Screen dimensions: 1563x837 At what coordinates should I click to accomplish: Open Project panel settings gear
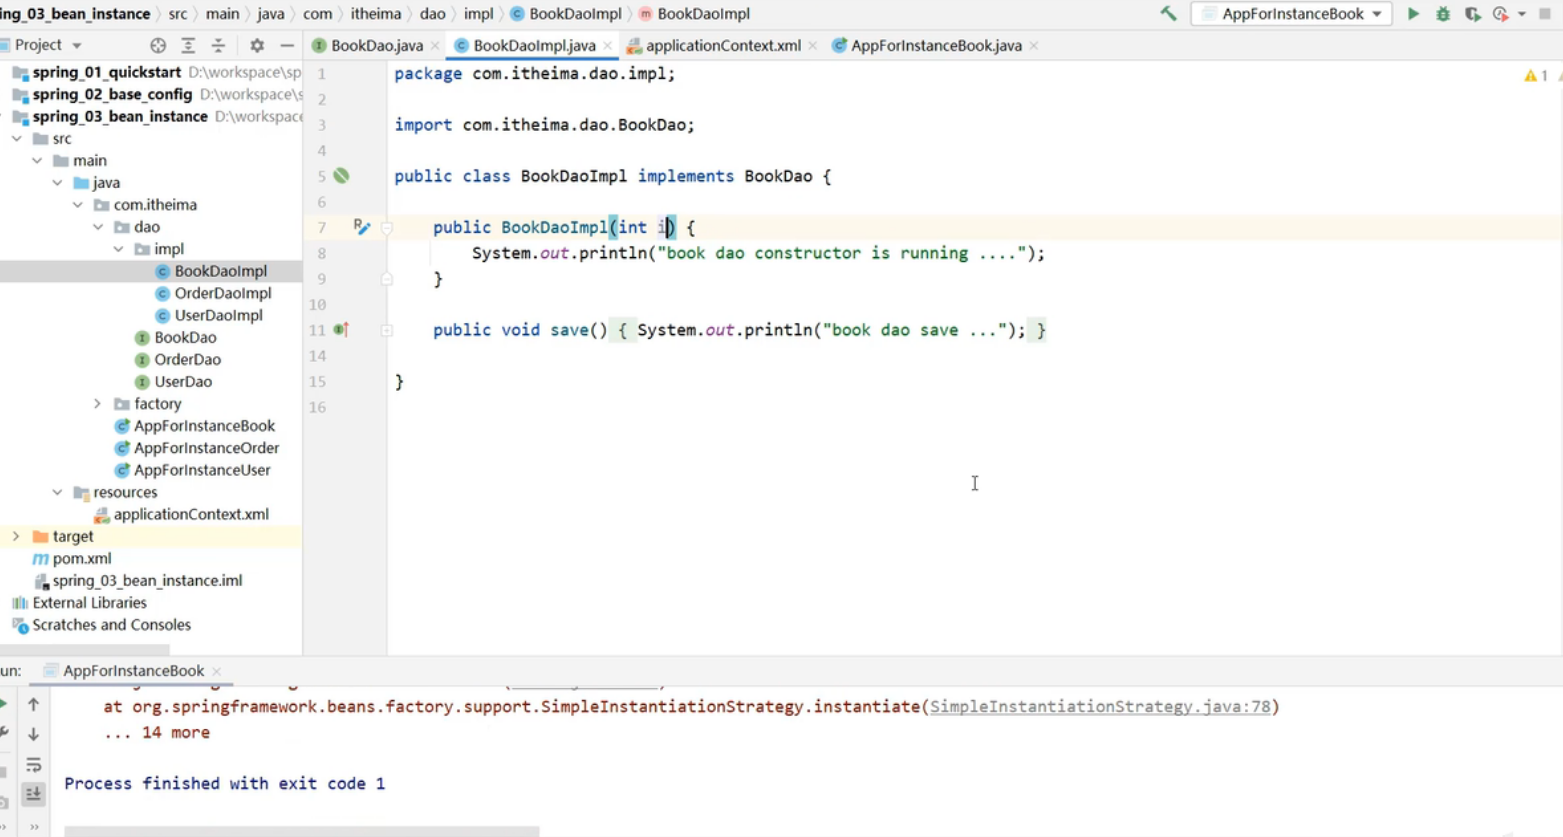click(x=257, y=45)
